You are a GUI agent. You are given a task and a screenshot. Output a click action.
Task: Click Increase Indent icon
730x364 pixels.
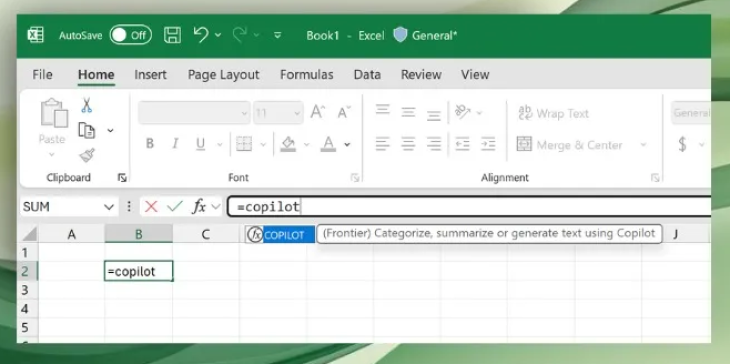pos(487,144)
